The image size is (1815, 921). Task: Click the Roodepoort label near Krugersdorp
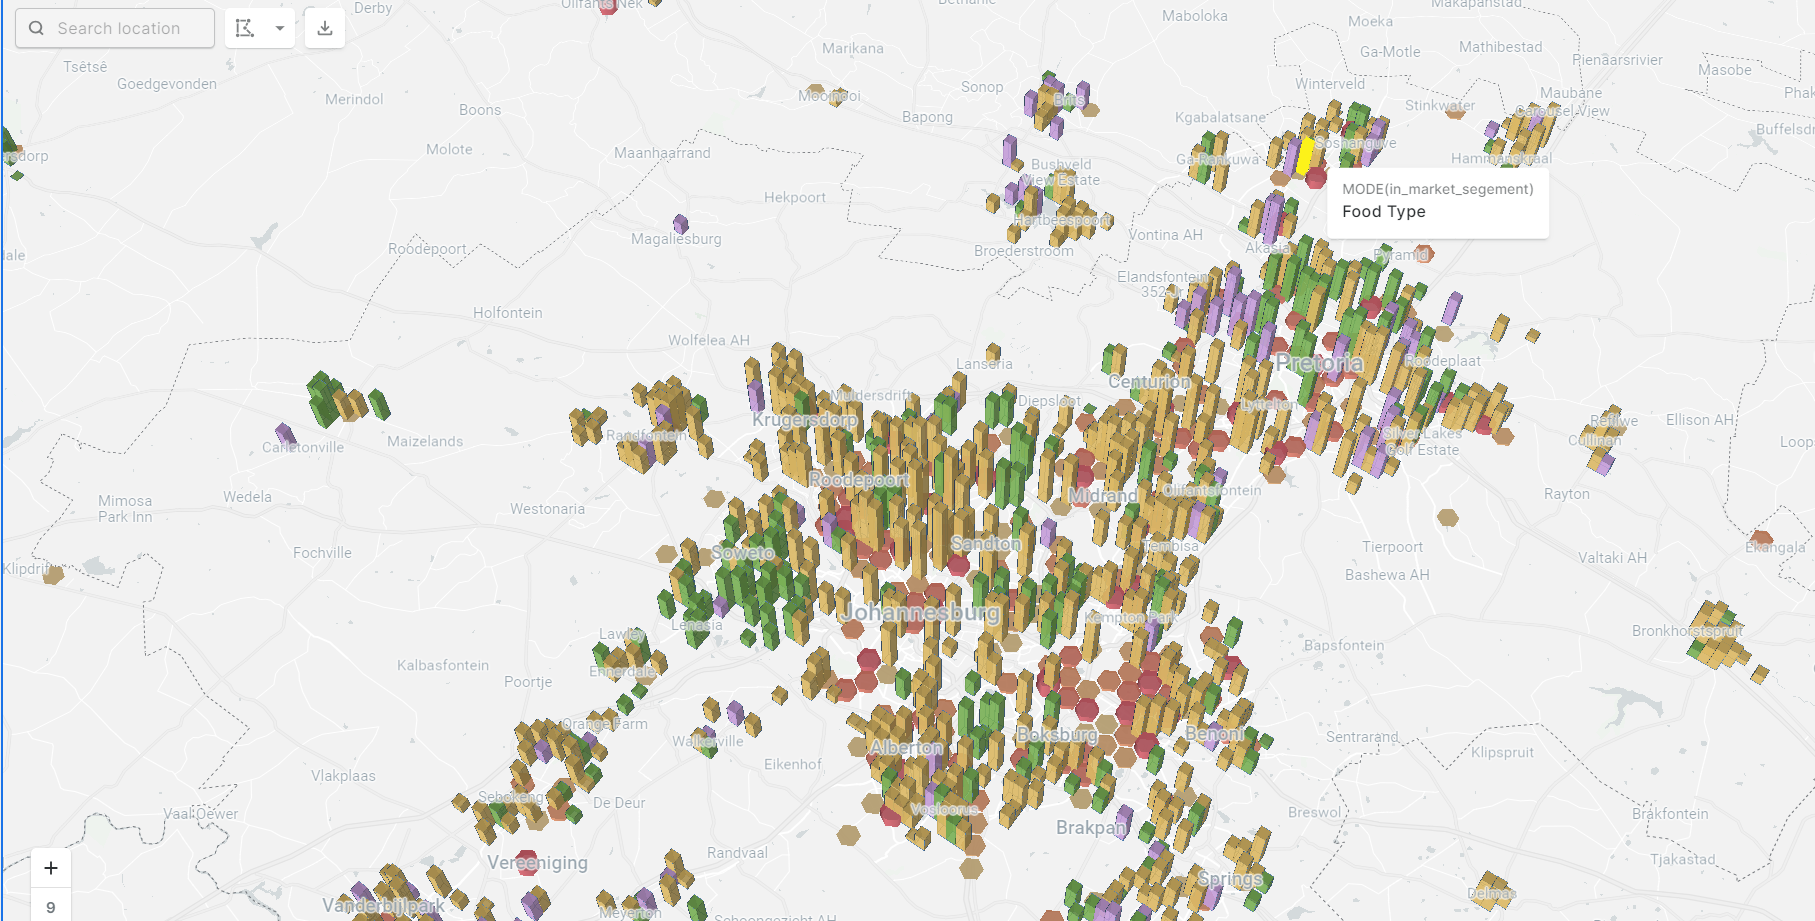(x=858, y=480)
